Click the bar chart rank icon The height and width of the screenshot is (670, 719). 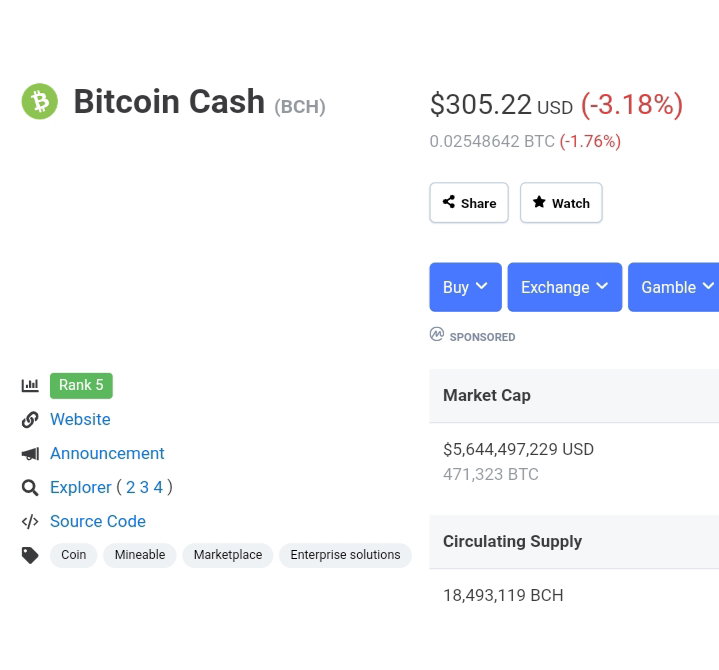30,385
